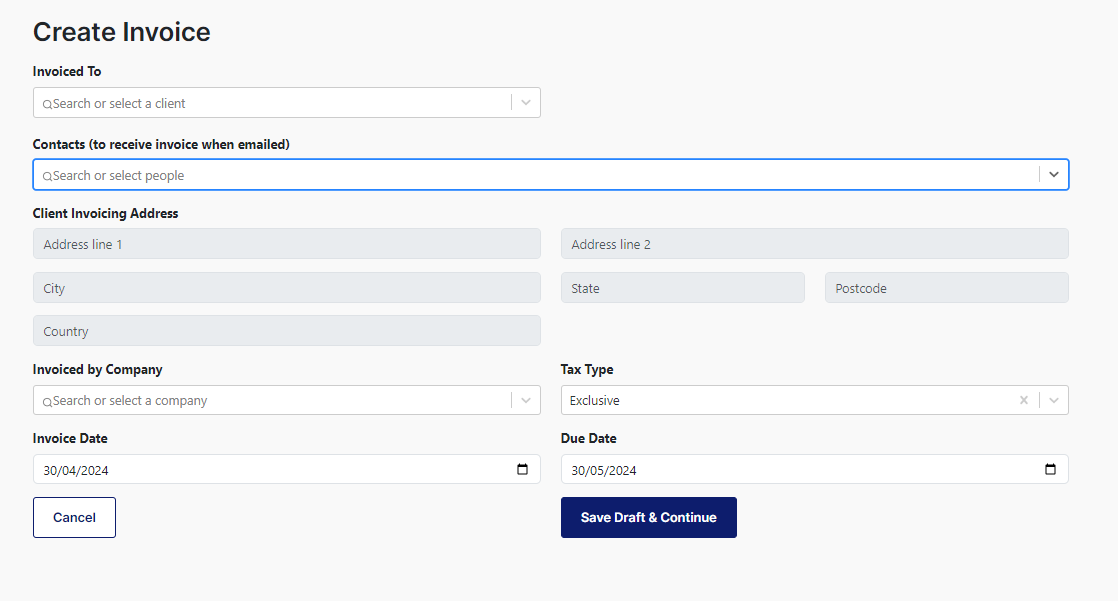Click the Contacts field search magnifier icon
The height and width of the screenshot is (601, 1118).
pyautogui.click(x=46, y=175)
